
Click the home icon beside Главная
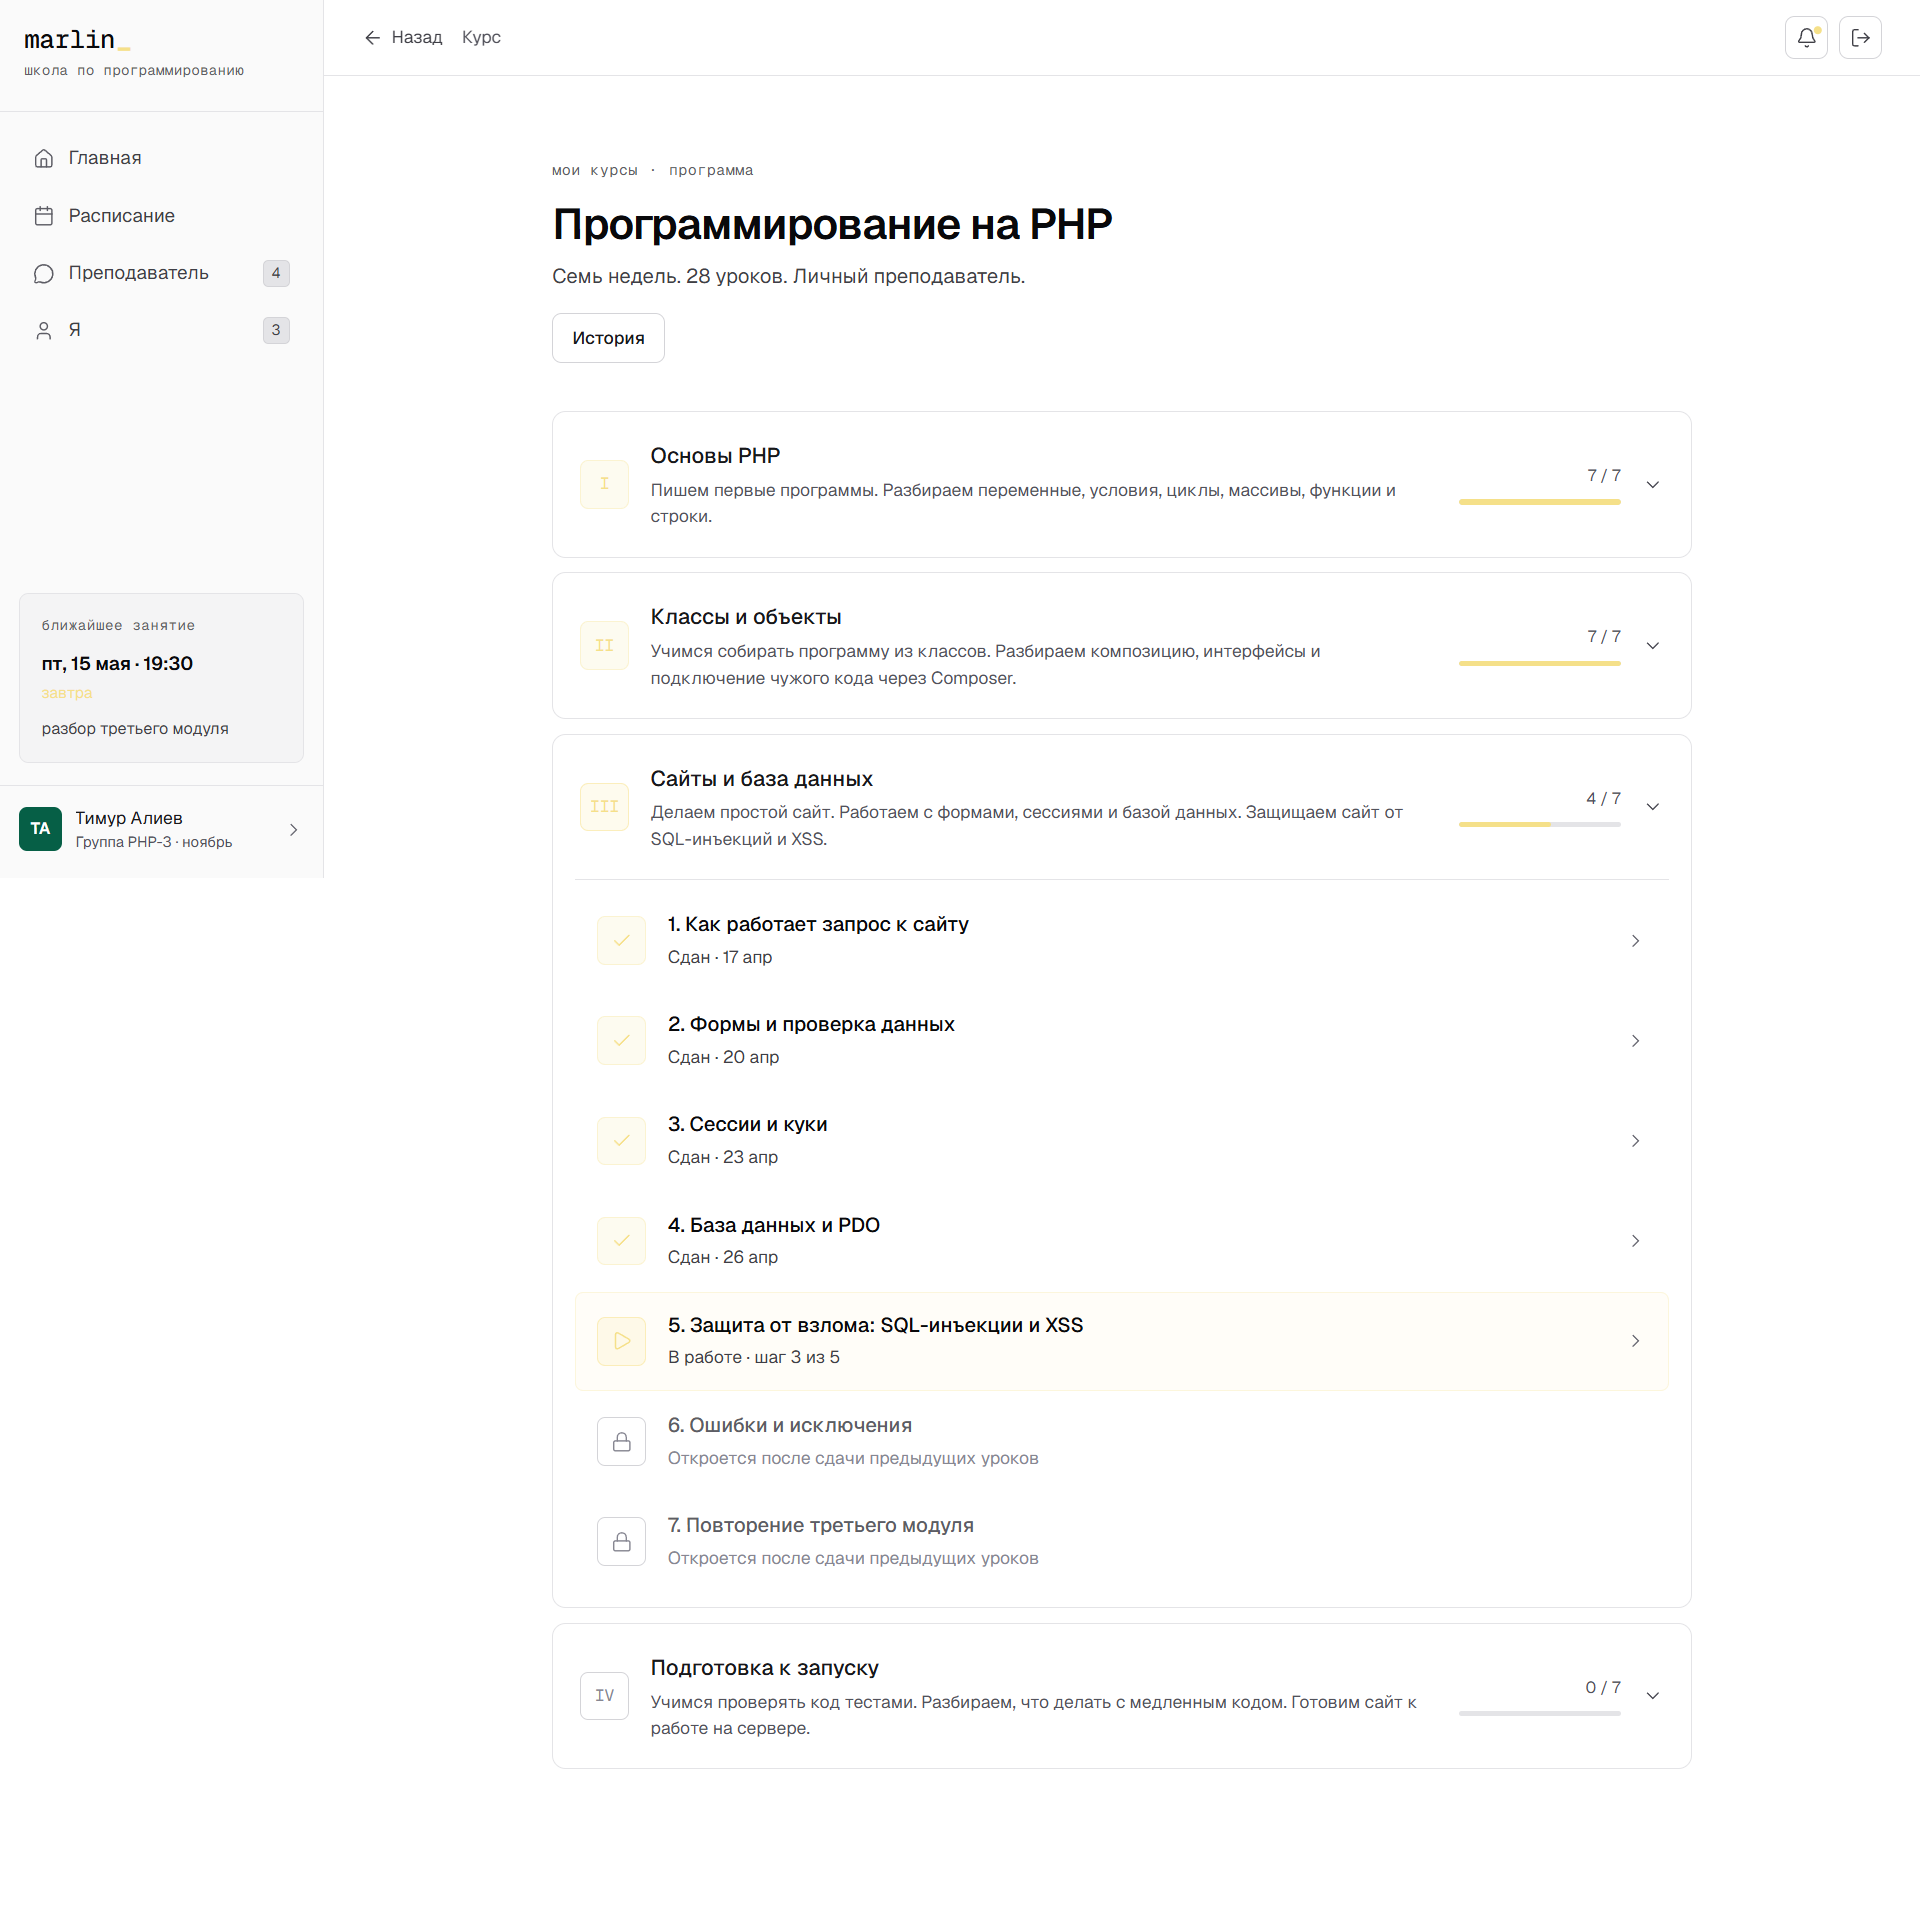(x=44, y=158)
